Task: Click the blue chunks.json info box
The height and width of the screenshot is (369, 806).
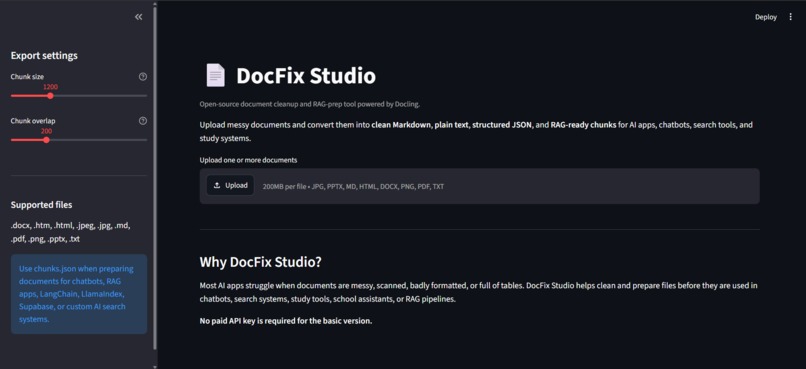Action: [x=79, y=294]
